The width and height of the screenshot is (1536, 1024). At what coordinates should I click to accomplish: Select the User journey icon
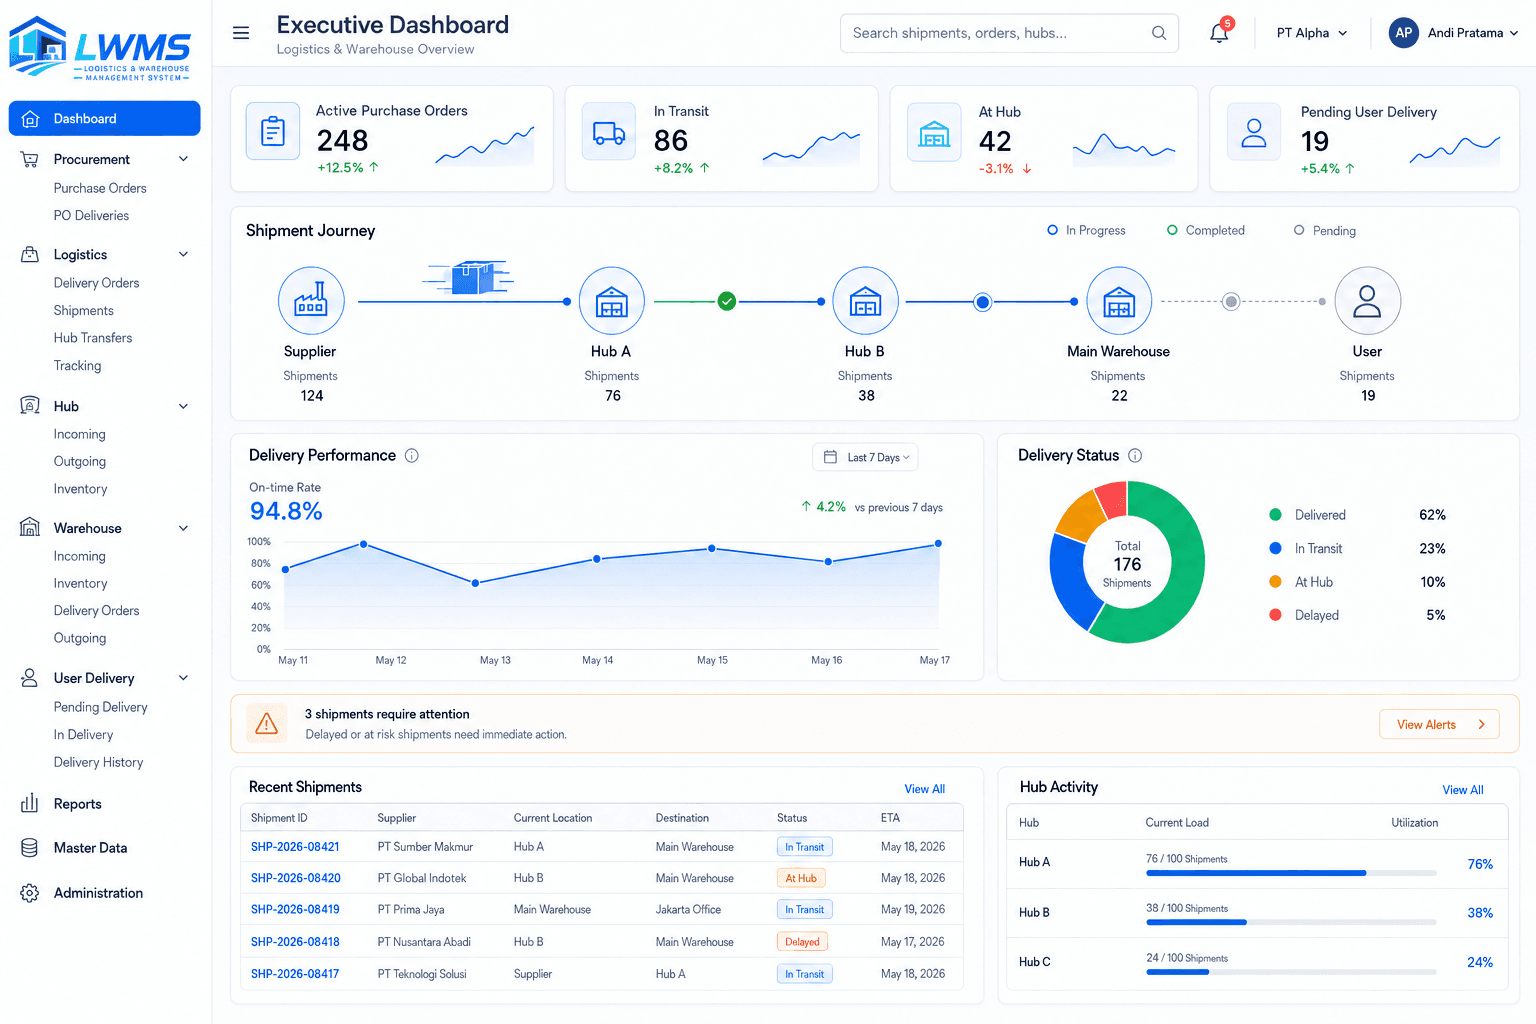tap(1367, 300)
